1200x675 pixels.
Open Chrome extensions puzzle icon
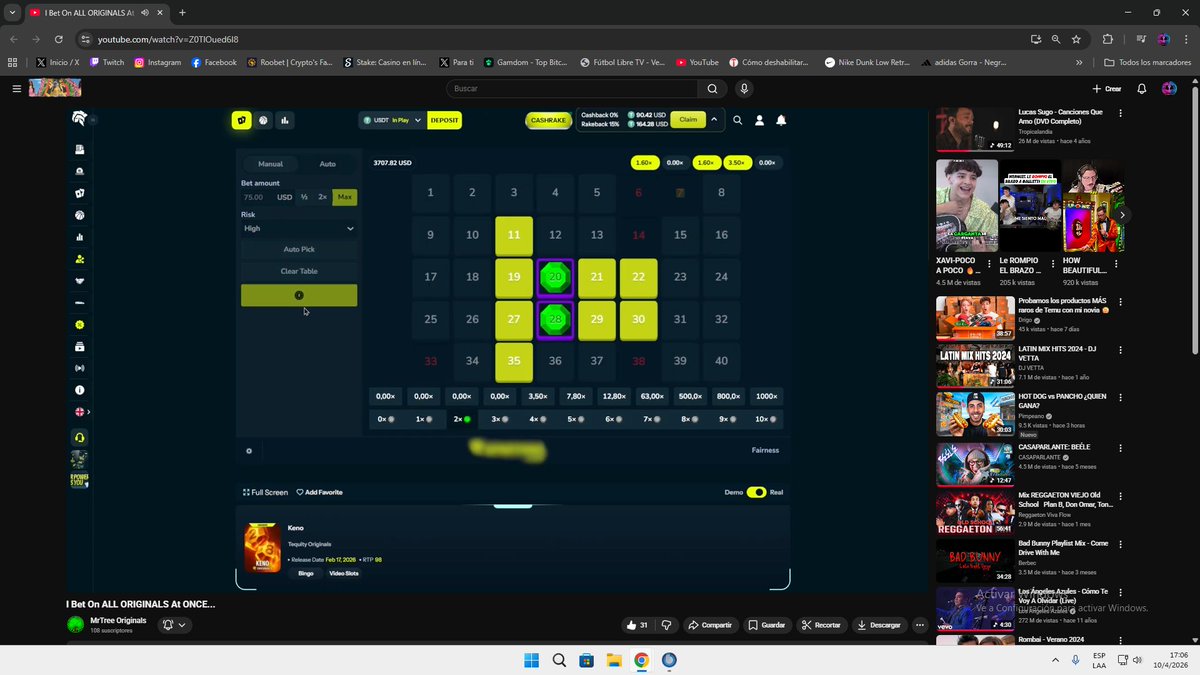(1107, 39)
